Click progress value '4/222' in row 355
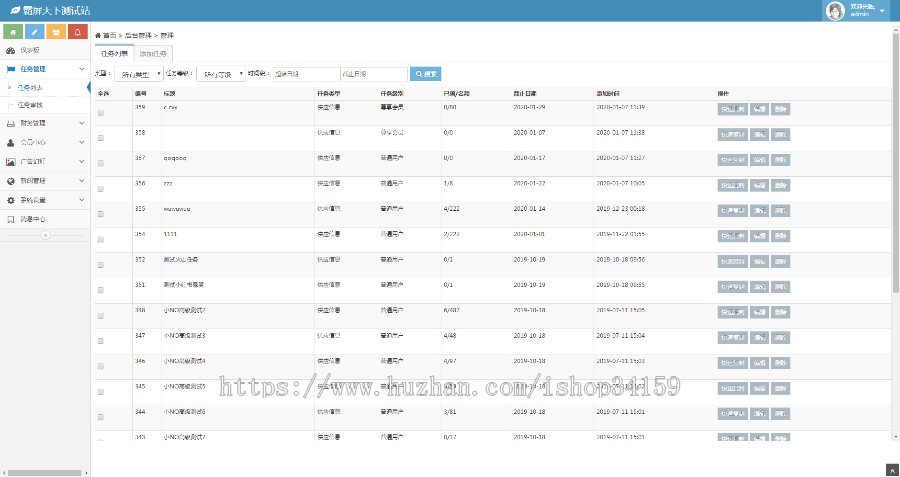This screenshot has width=900, height=477. [x=452, y=209]
